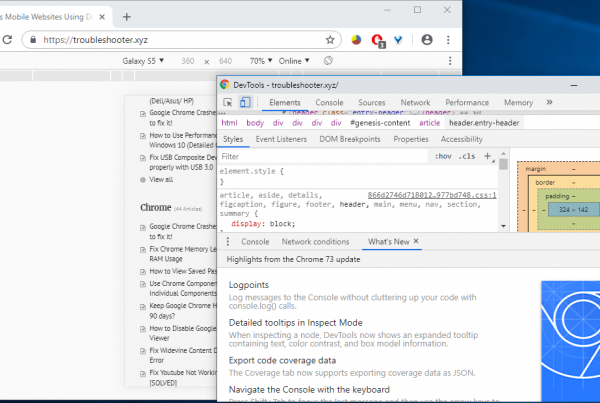Switch to the Console tab in DevTools
Screen dimensions: 600x403
[x=329, y=103]
